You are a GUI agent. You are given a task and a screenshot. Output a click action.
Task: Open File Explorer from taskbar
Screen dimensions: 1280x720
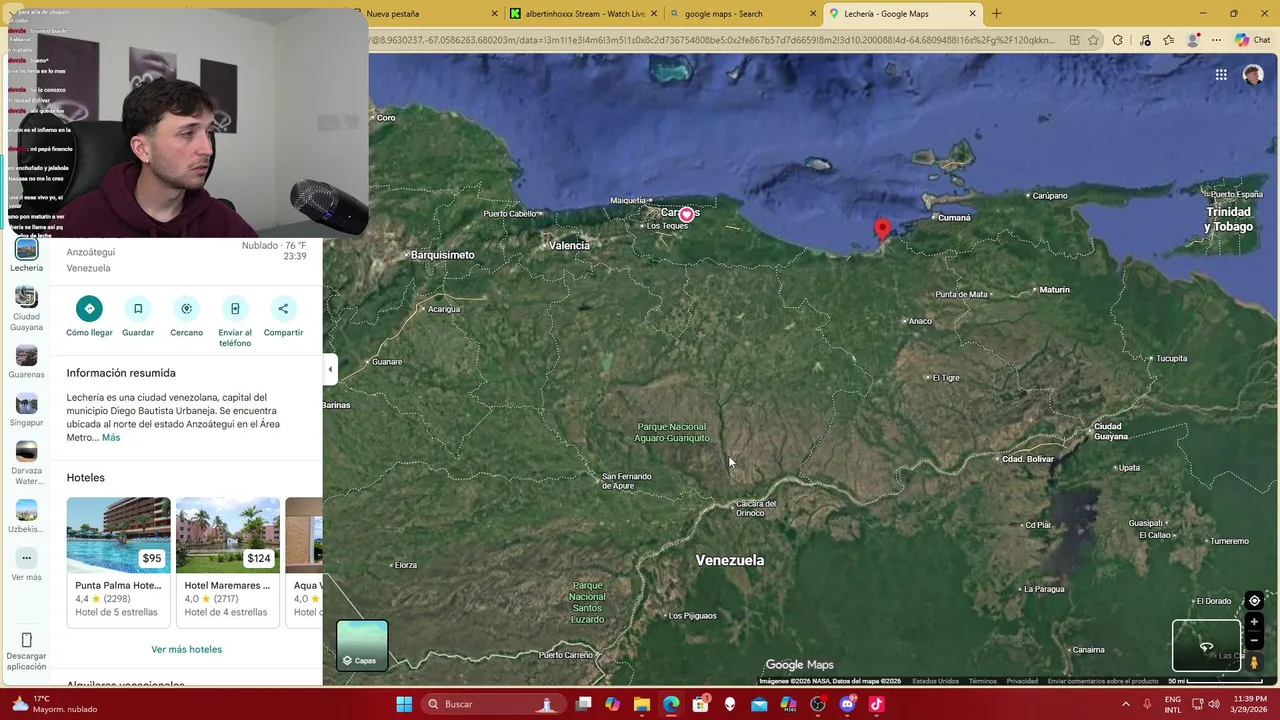click(642, 704)
